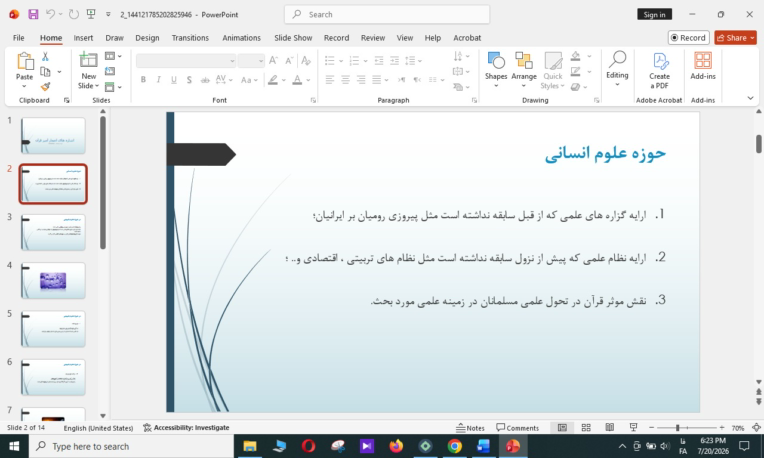Increase font size with the larger A icon
764x458 pixels.
pyautogui.click(x=273, y=60)
